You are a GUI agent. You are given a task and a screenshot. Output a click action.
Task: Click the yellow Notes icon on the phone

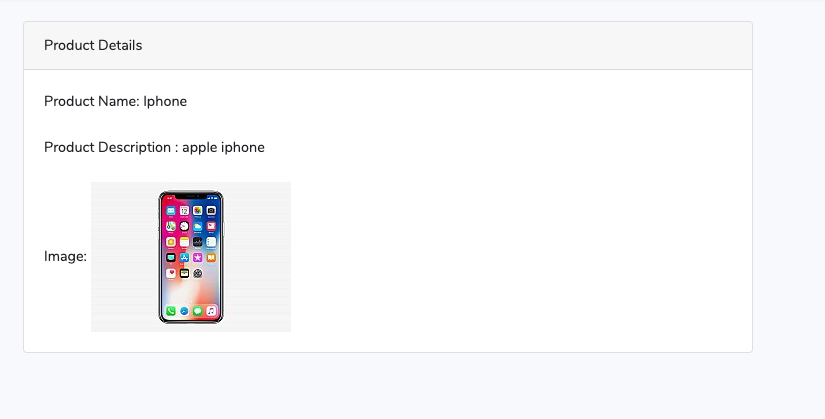click(184, 242)
